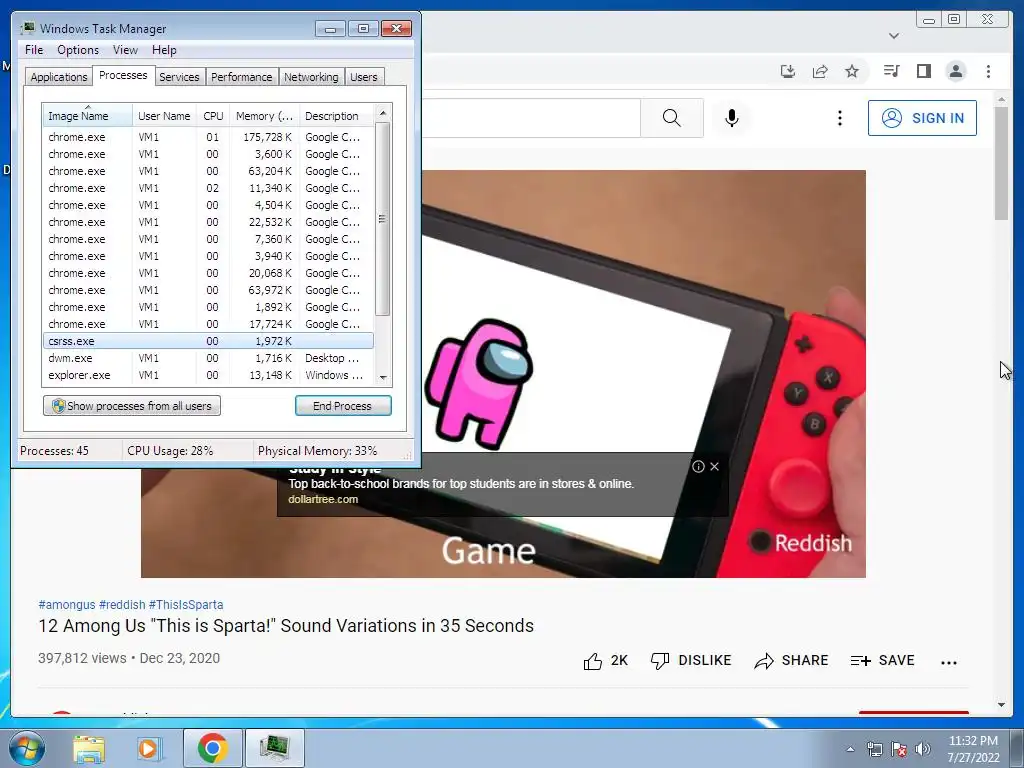The height and width of the screenshot is (768, 1024).
Task: Open Task Manager View menu
Action: coord(125,50)
